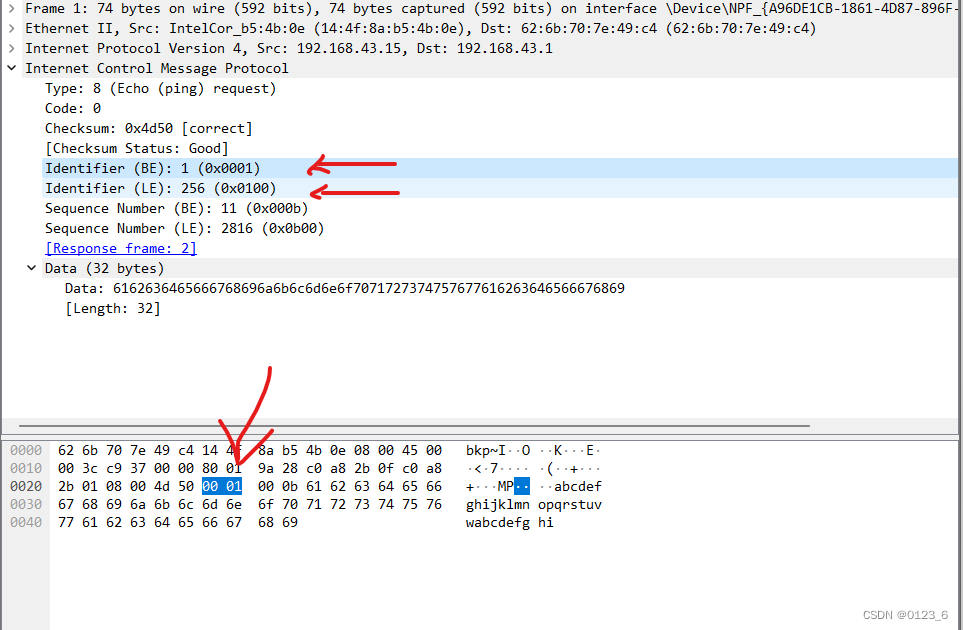
Task: Select the Data hex string row
Action: (345, 288)
